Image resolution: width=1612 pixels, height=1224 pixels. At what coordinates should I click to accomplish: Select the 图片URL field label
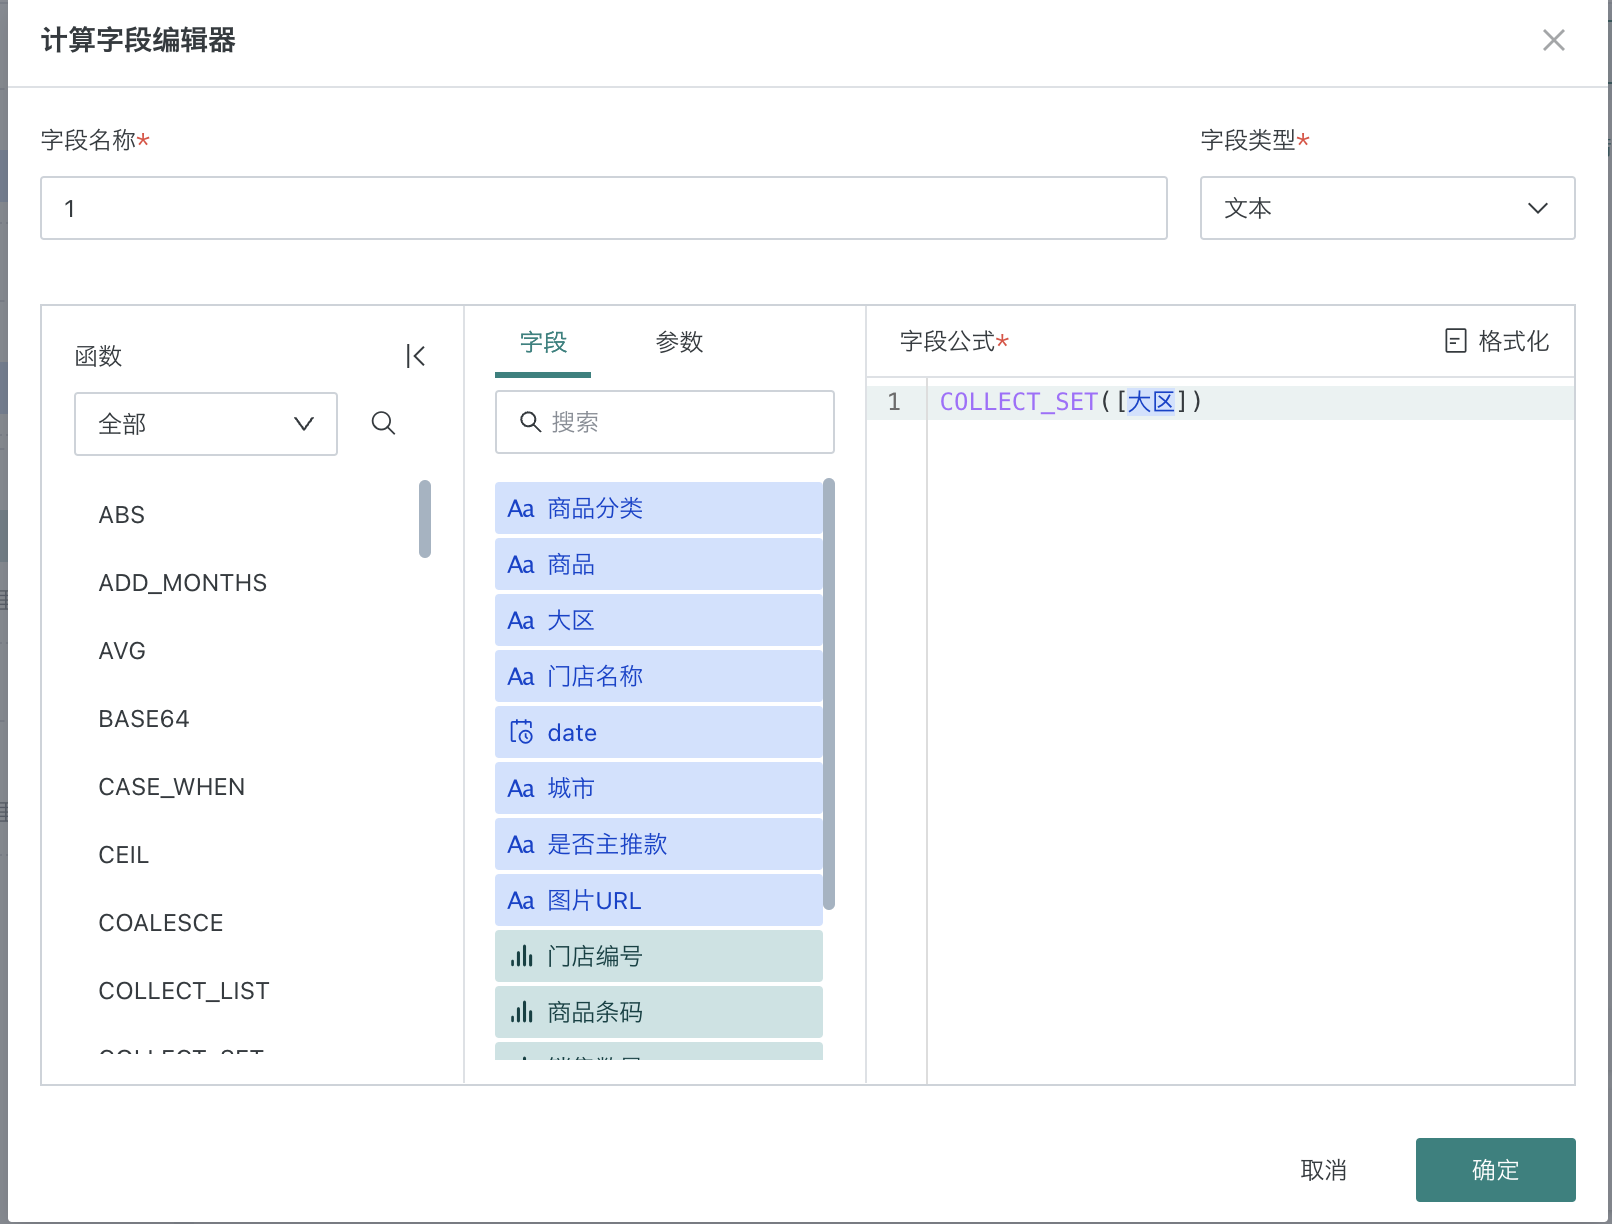click(x=594, y=901)
